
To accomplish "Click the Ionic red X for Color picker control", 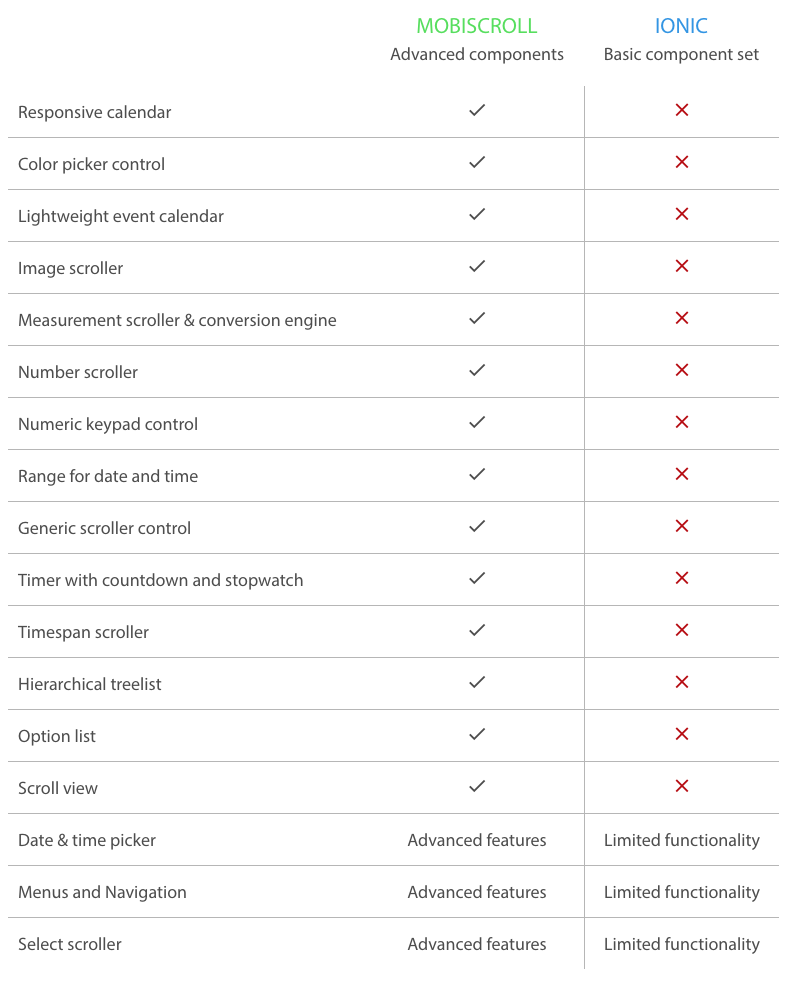I will 682,162.
